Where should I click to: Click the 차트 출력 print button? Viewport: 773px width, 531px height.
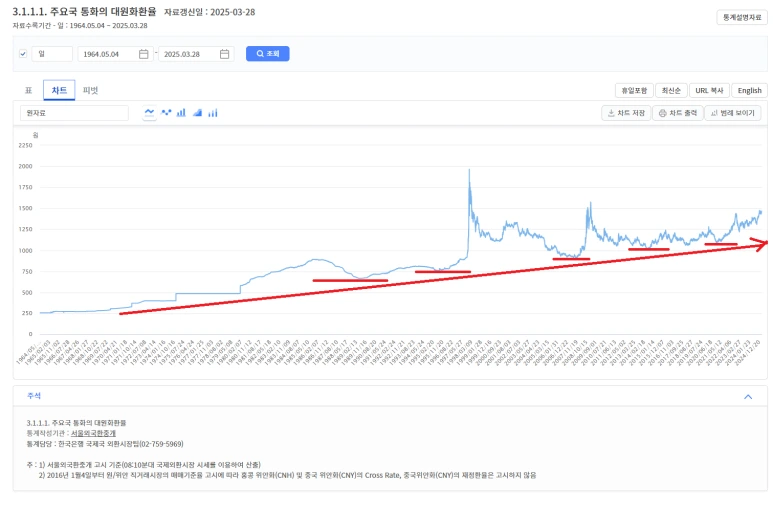tap(678, 113)
